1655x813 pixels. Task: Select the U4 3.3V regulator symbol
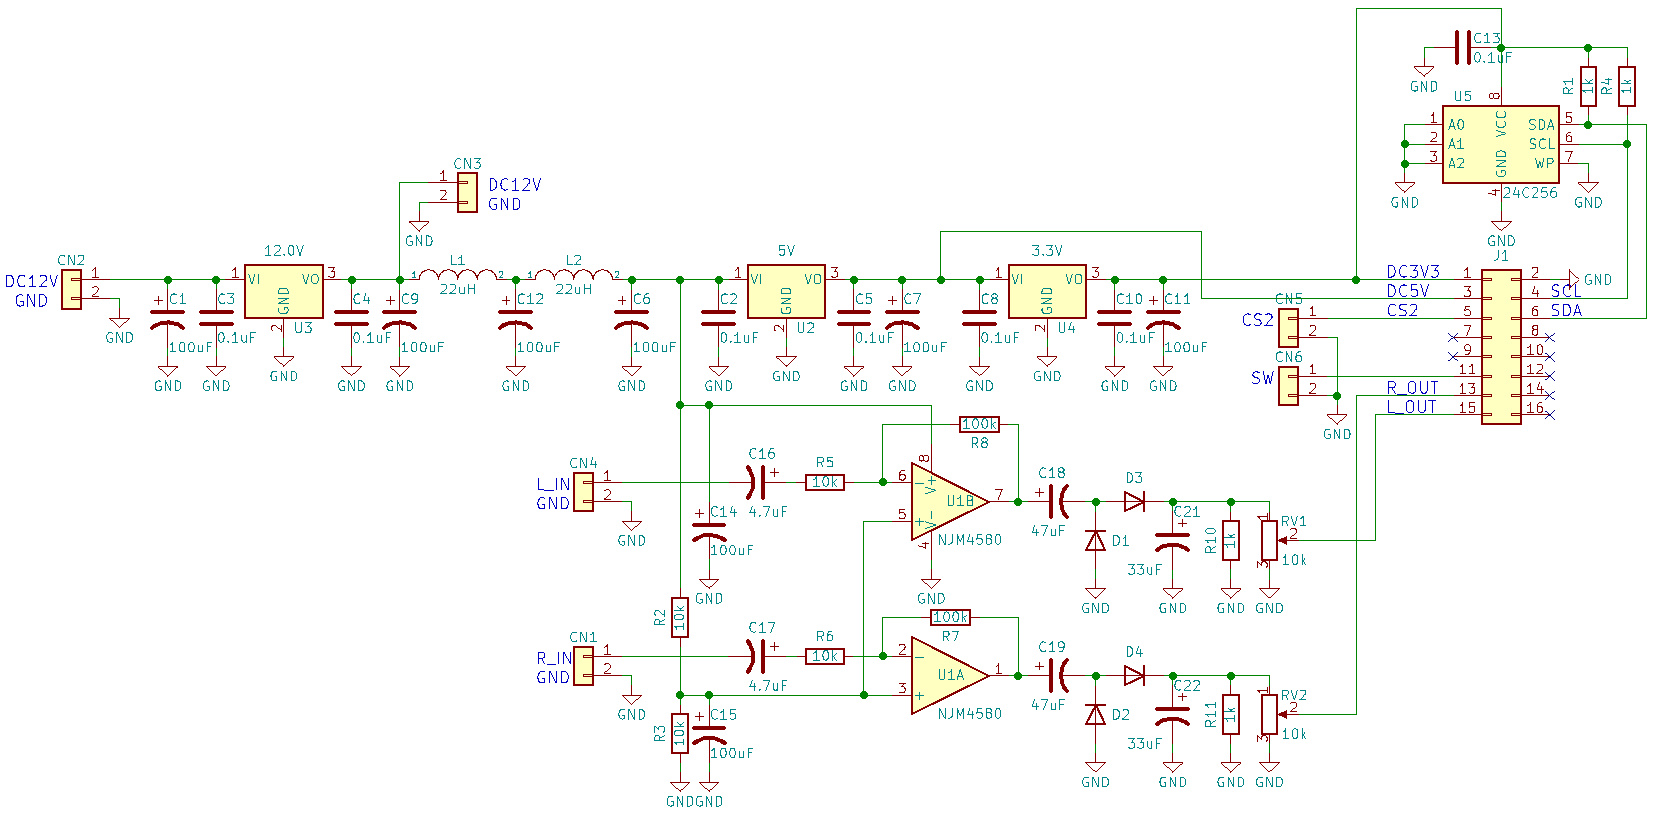[x=1046, y=291]
